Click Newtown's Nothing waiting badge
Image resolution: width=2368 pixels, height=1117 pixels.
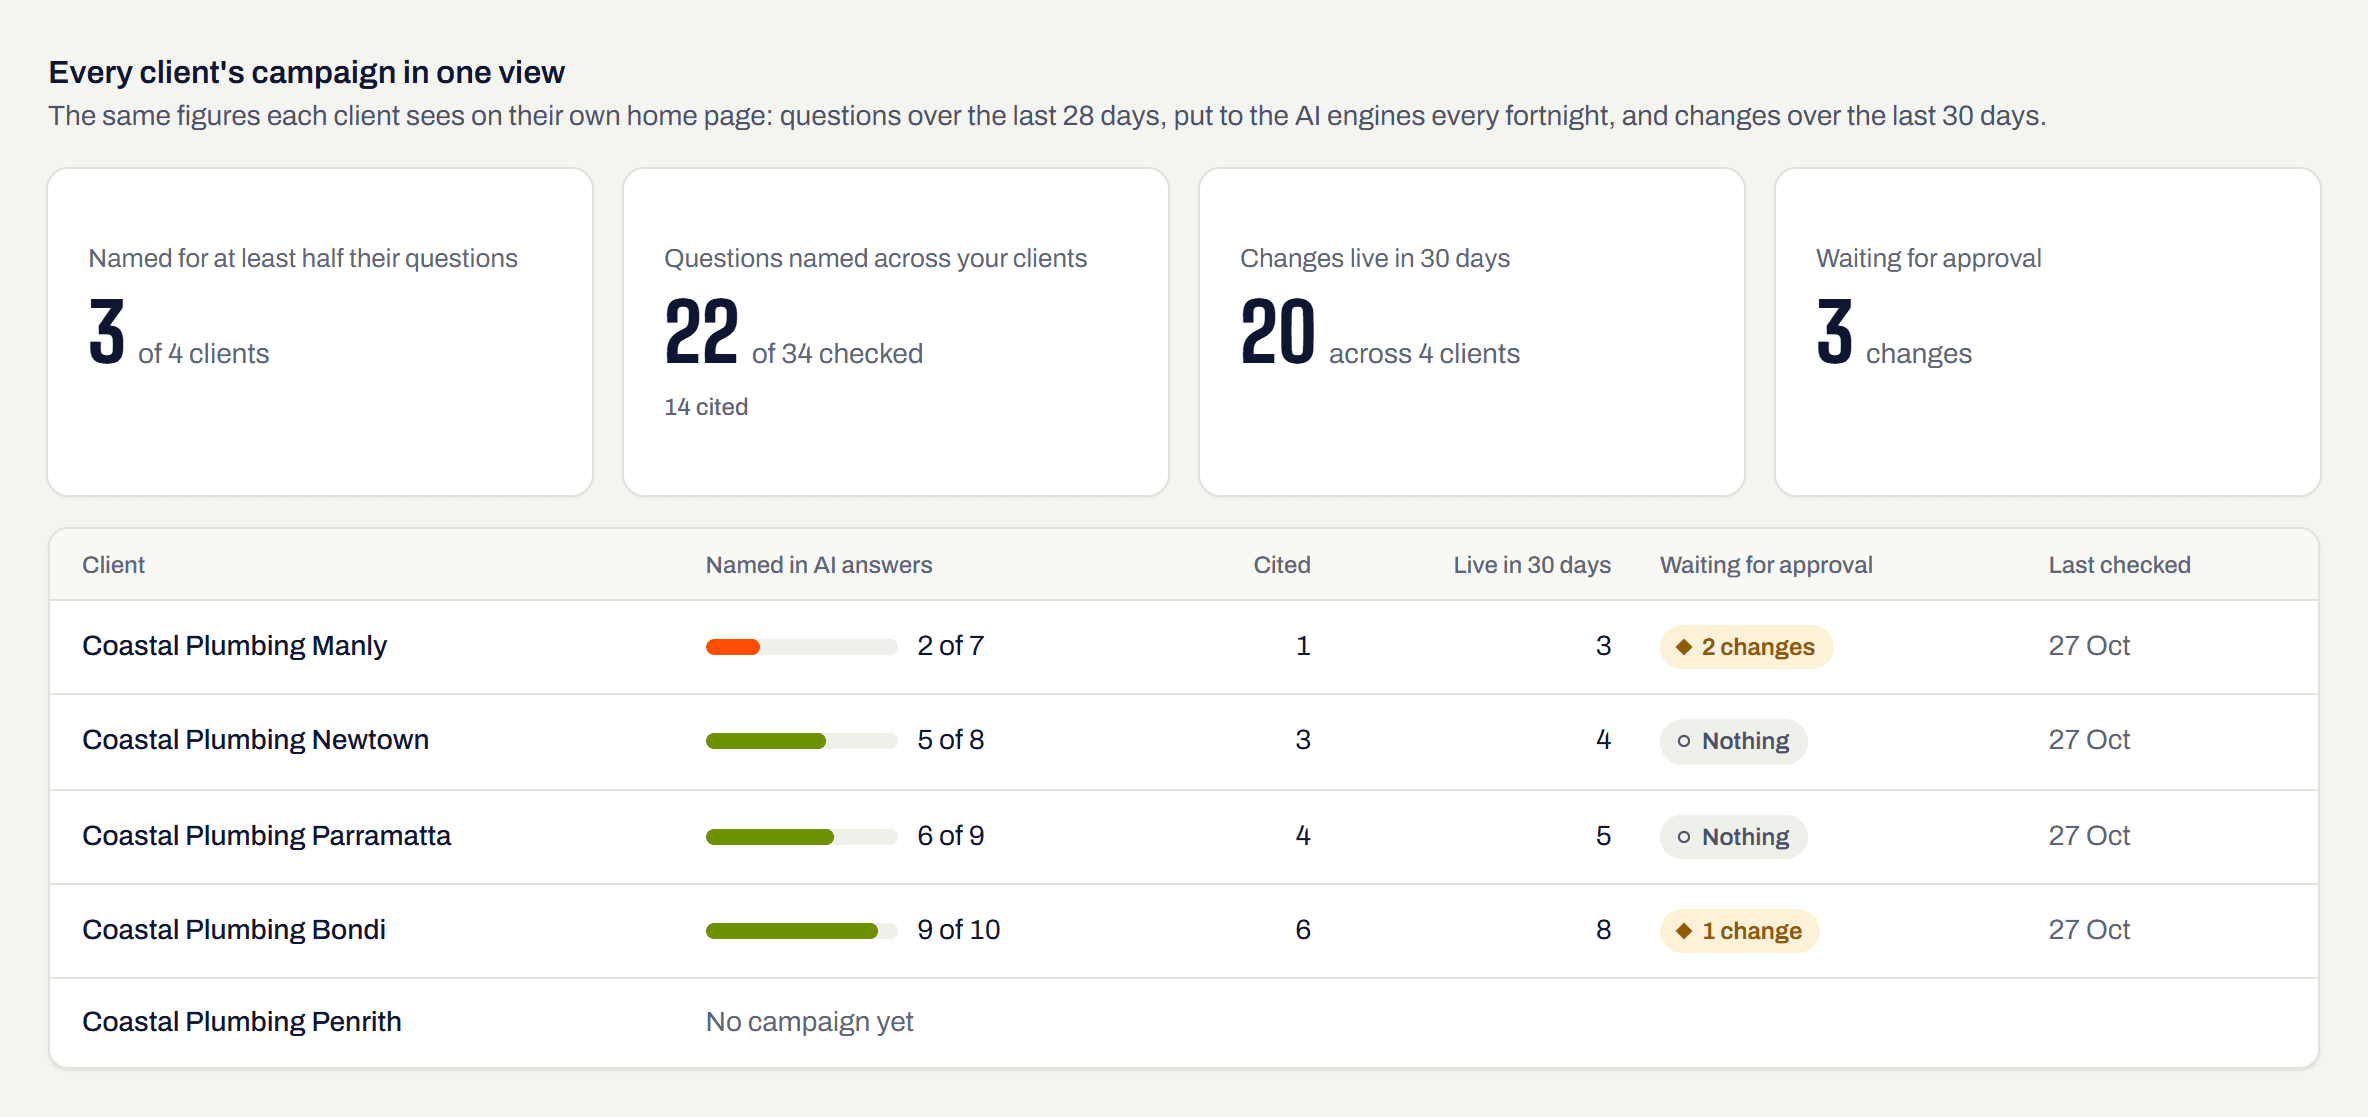click(x=1733, y=741)
